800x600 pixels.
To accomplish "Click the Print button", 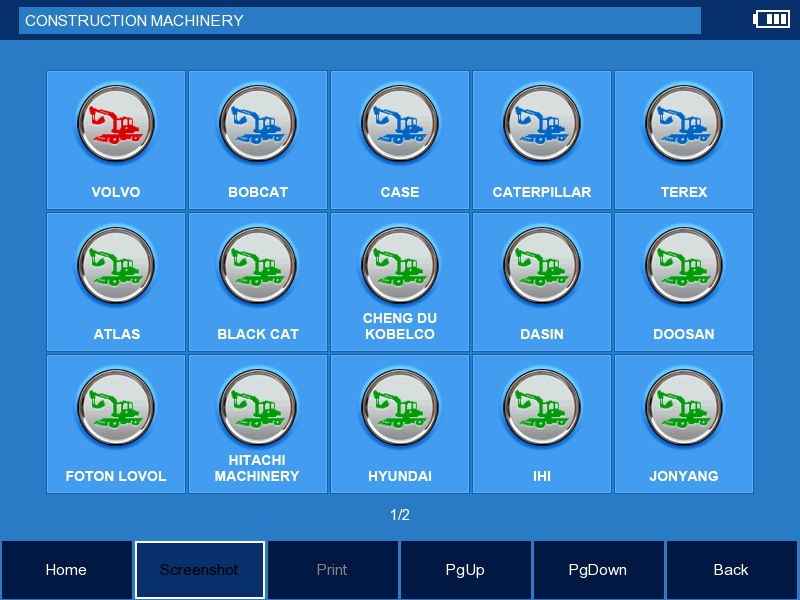I will [x=333, y=569].
